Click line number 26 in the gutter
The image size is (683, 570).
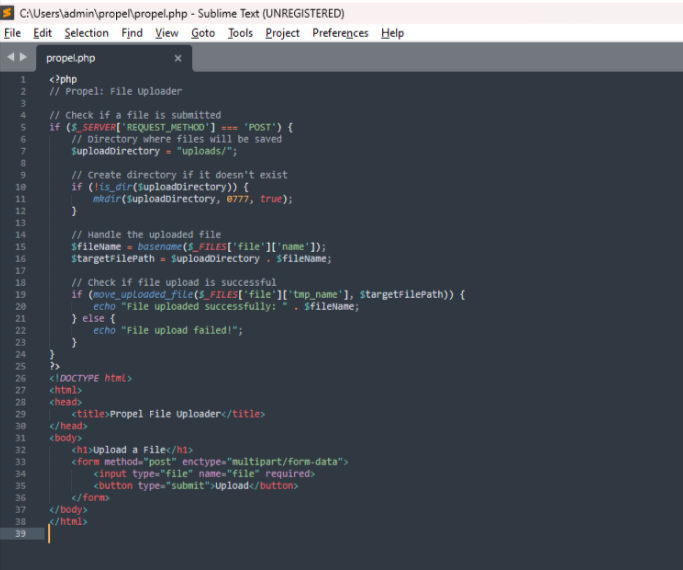point(20,378)
